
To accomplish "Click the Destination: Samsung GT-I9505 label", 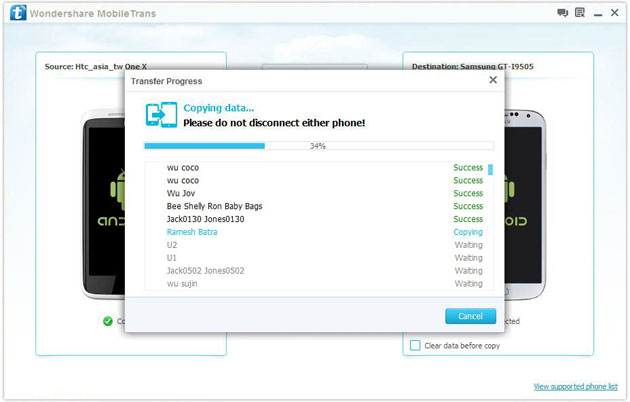I will (472, 66).
